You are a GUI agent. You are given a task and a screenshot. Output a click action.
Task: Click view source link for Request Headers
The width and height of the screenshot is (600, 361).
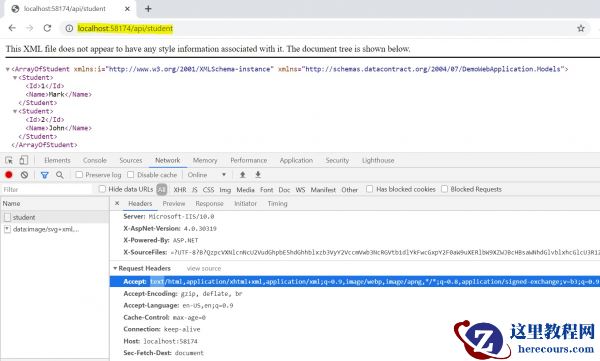pos(204,268)
